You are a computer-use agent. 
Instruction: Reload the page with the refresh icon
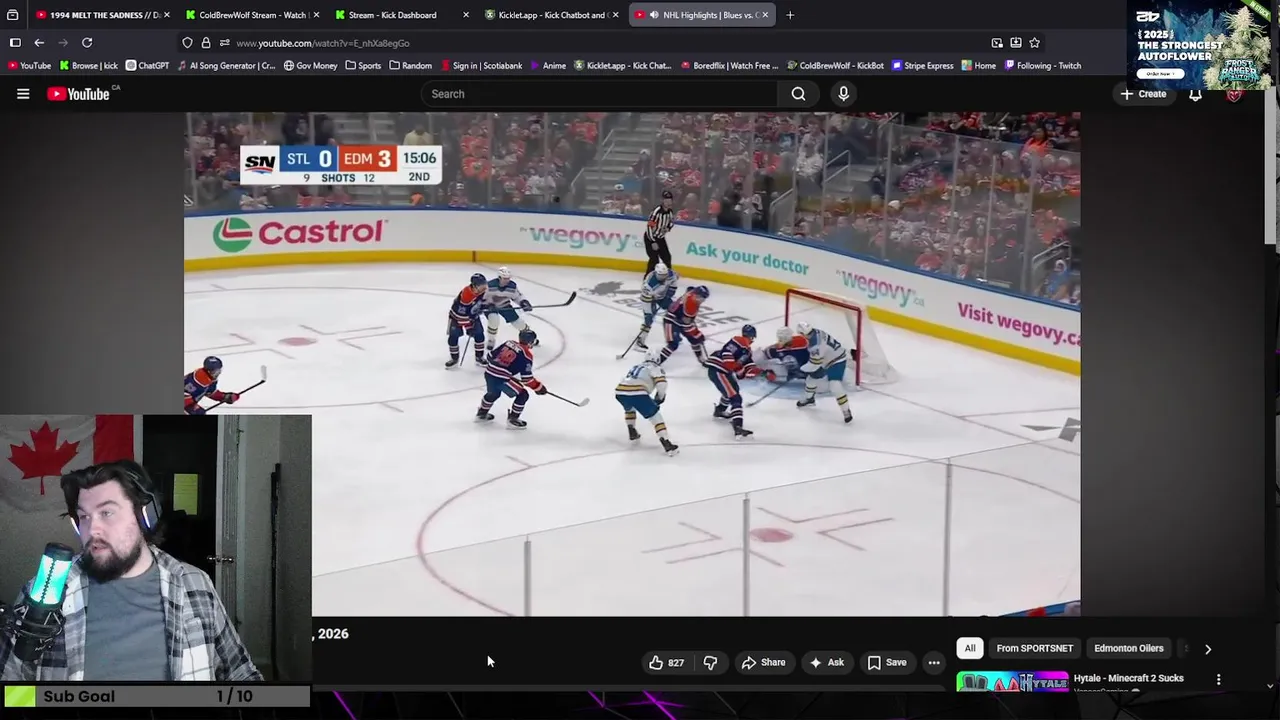point(87,43)
